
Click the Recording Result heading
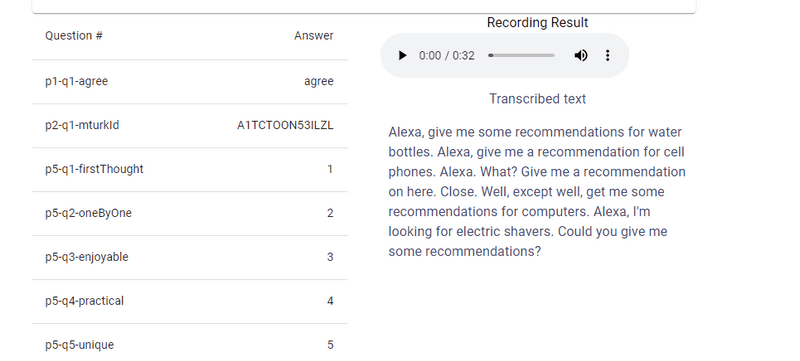[x=538, y=22]
